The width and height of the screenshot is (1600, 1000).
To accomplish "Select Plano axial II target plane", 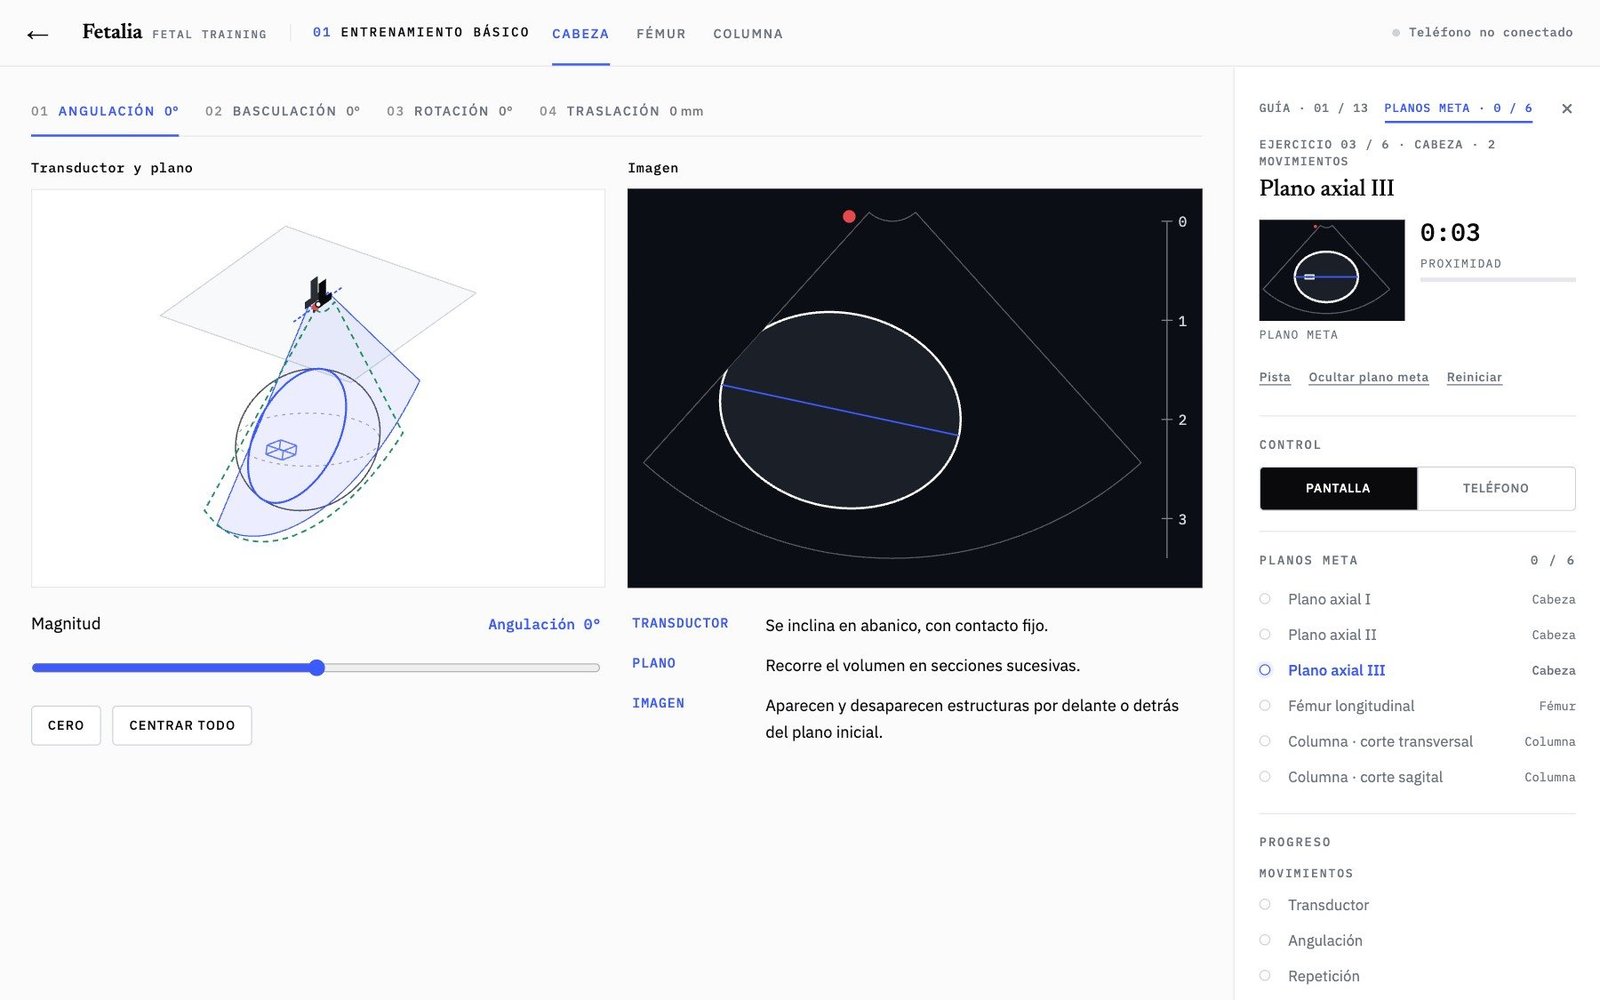I will (1417, 635).
